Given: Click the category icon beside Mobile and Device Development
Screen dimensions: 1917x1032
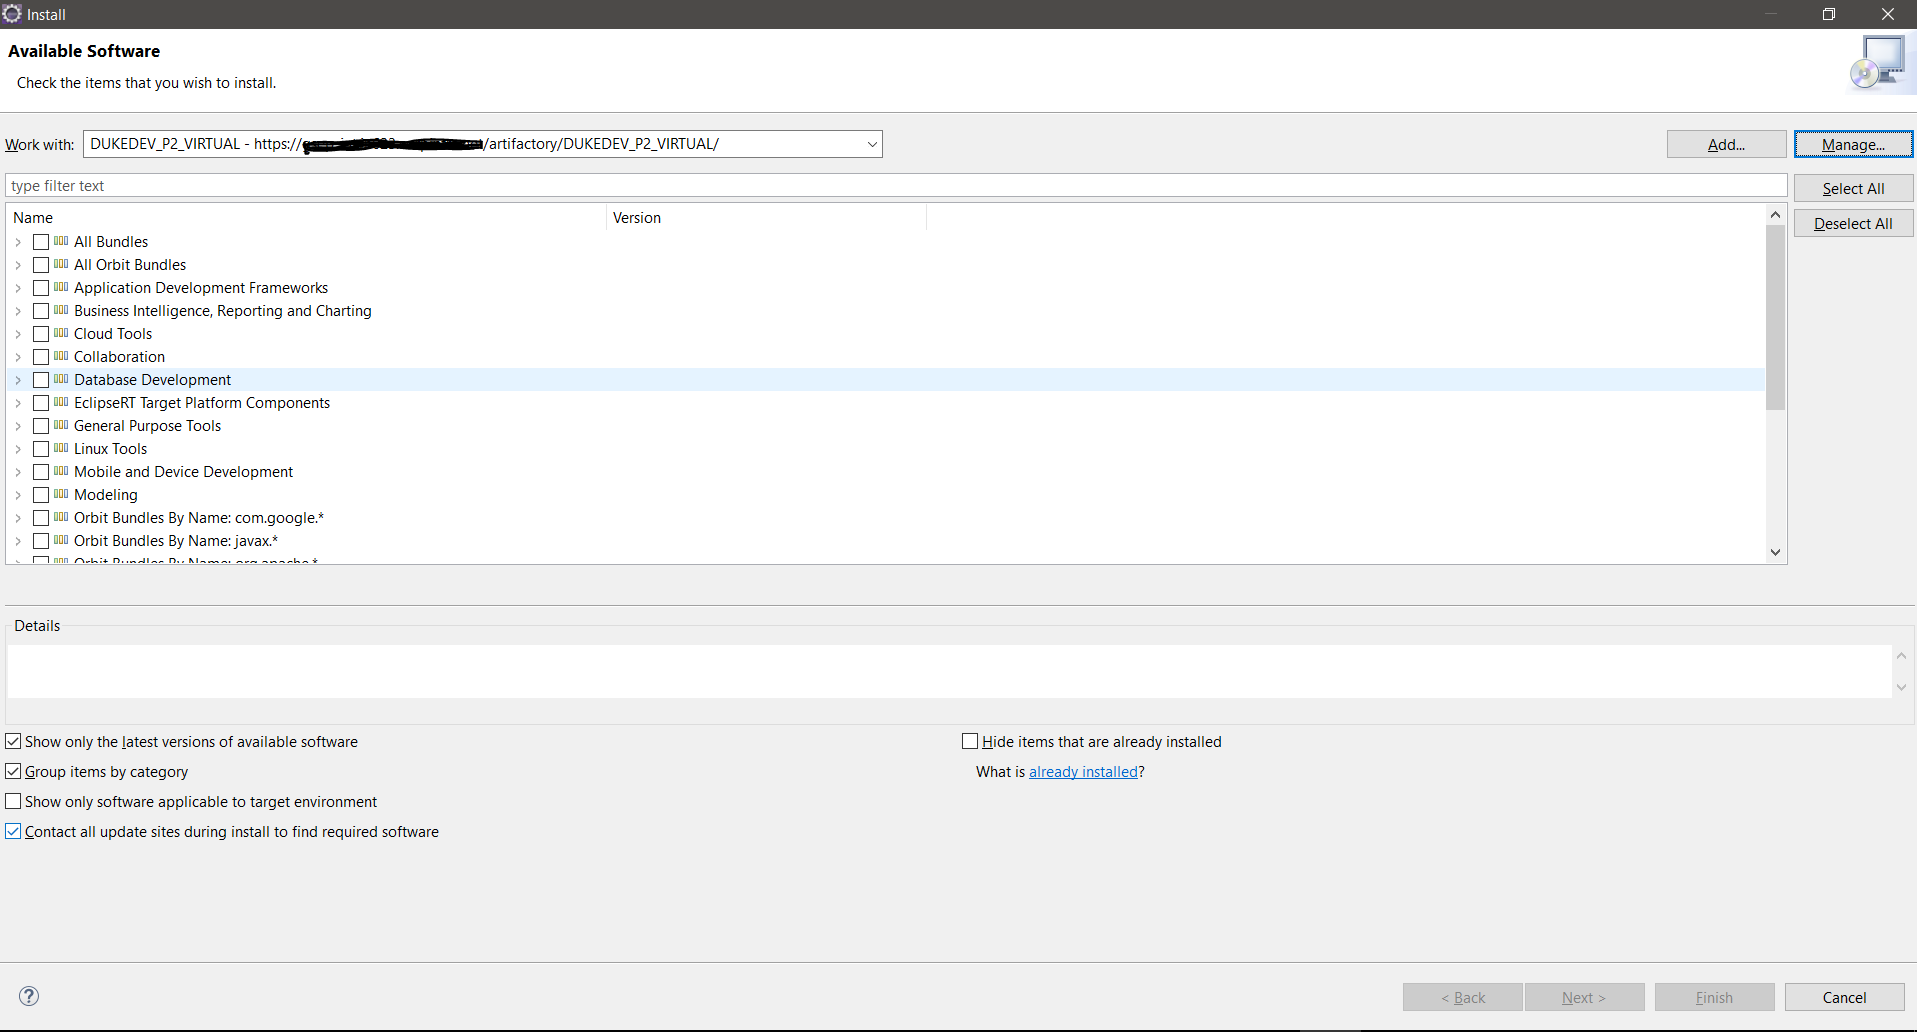Looking at the screenshot, I should [61, 471].
